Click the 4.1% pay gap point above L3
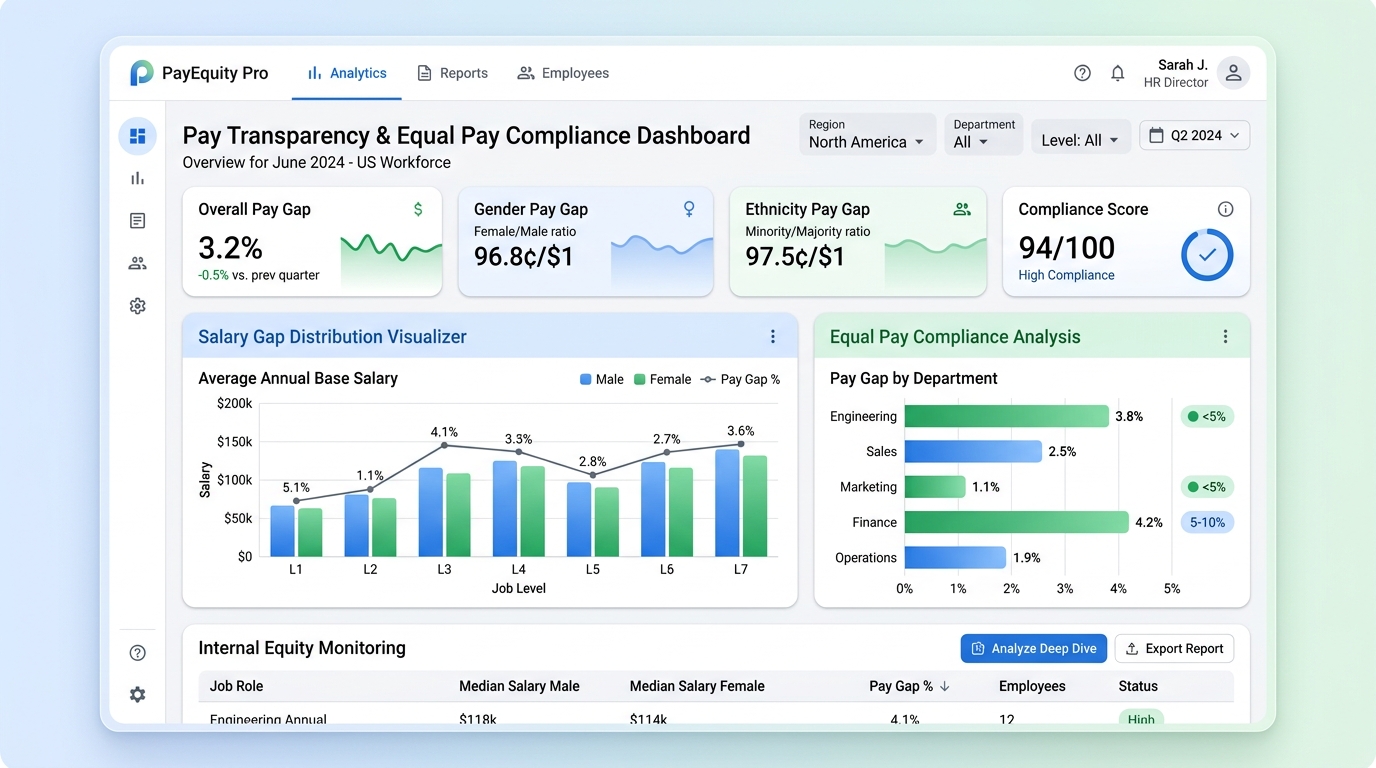Viewport: 1376px width, 768px height. [444, 445]
